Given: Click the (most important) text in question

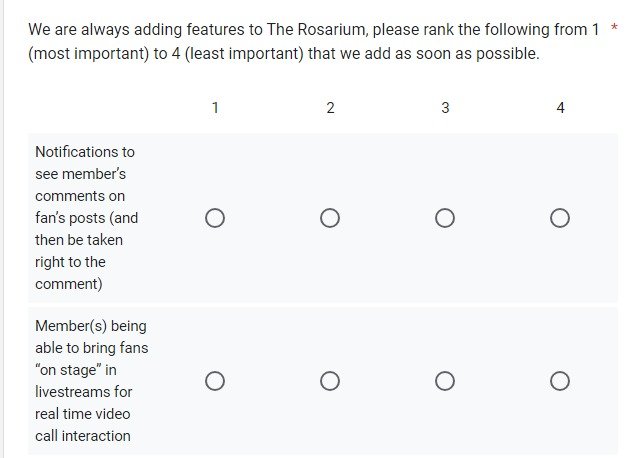Looking at the screenshot, I should click(x=88, y=53).
